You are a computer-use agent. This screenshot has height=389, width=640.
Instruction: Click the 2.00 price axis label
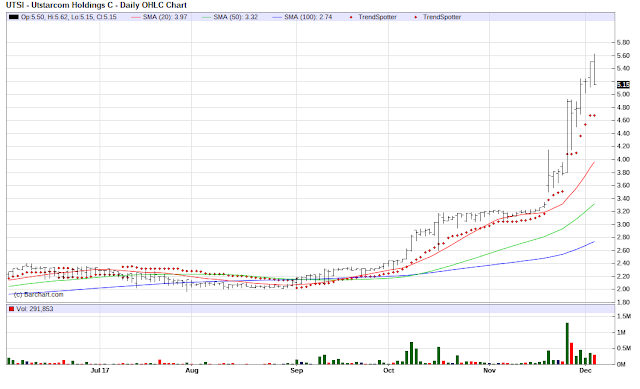(623, 289)
